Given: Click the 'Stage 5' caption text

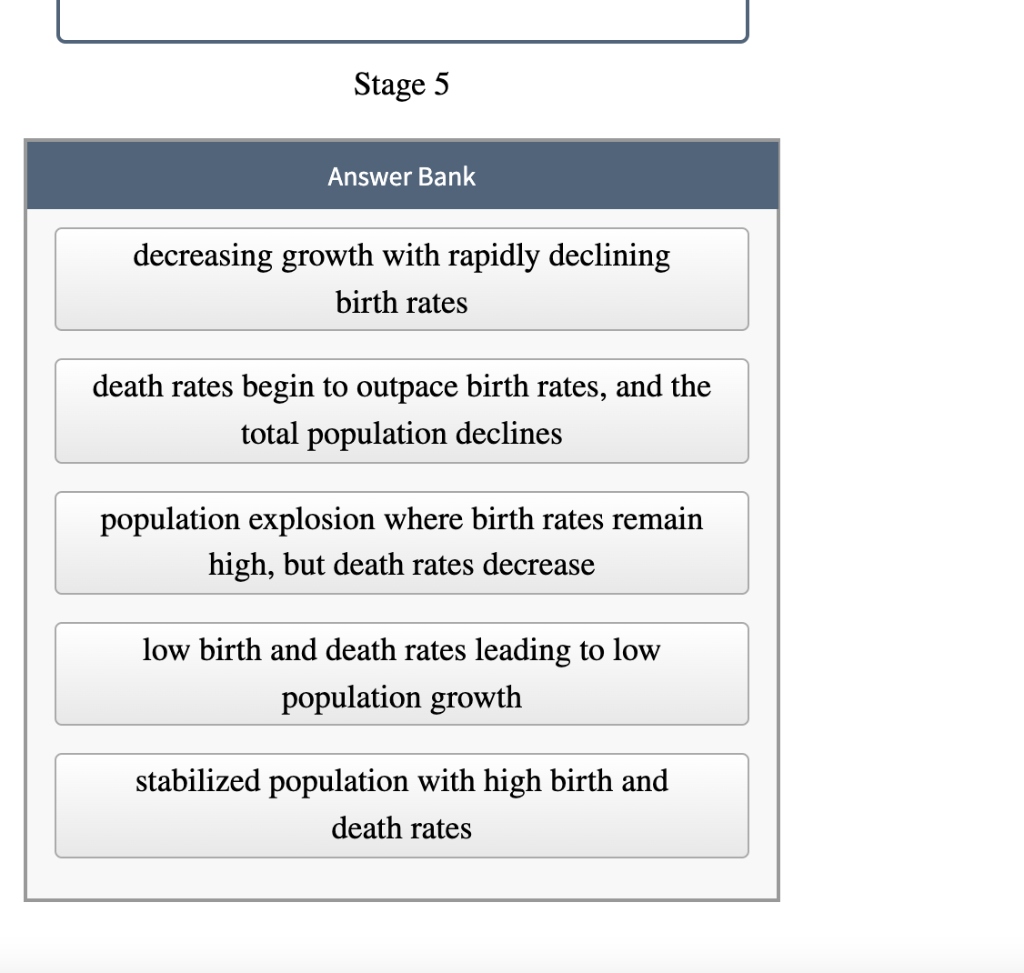Looking at the screenshot, I should click(x=401, y=84).
